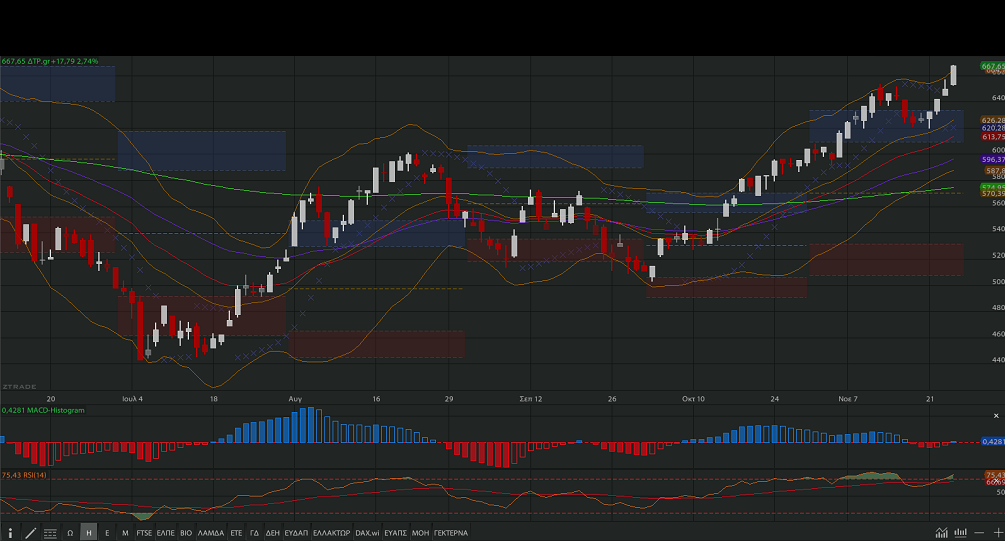Load the ΕΛΛΑΚΤΩΡ symbol chart
The image size is (1005, 541).
pyautogui.click(x=331, y=533)
